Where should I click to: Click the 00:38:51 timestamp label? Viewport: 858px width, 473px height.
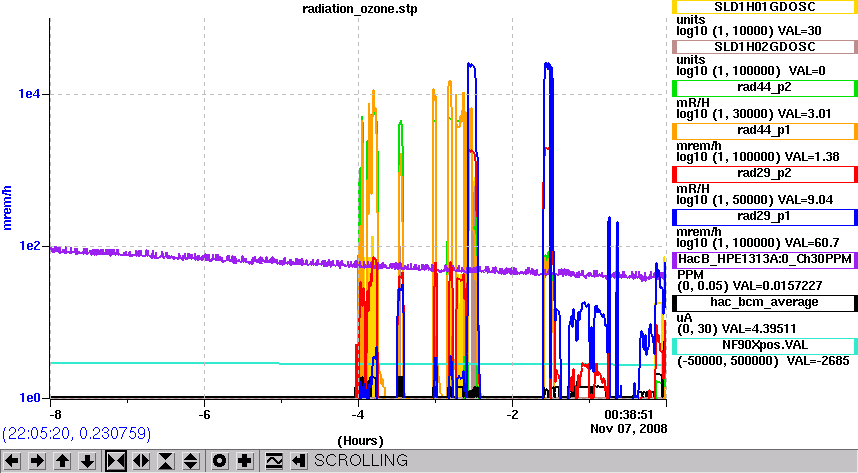[629, 415]
